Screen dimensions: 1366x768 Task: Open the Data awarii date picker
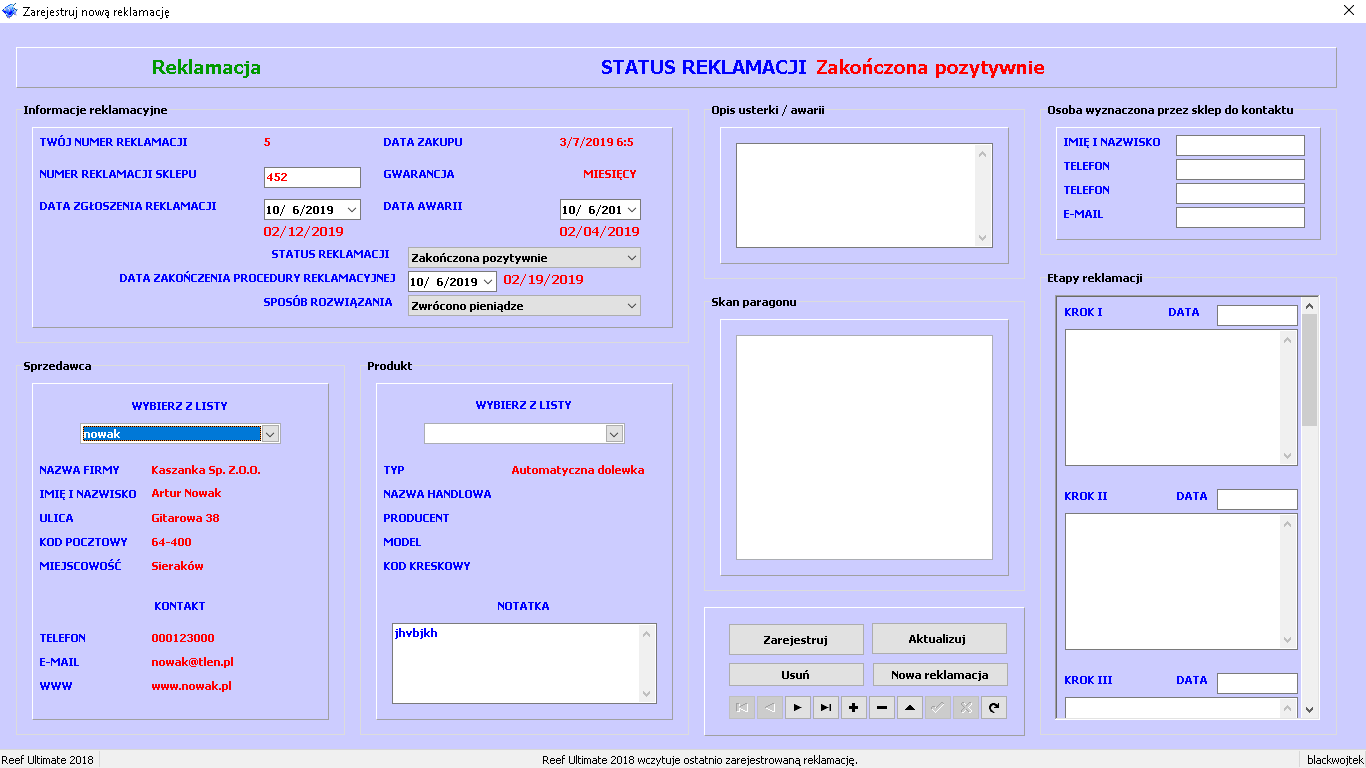tap(631, 210)
